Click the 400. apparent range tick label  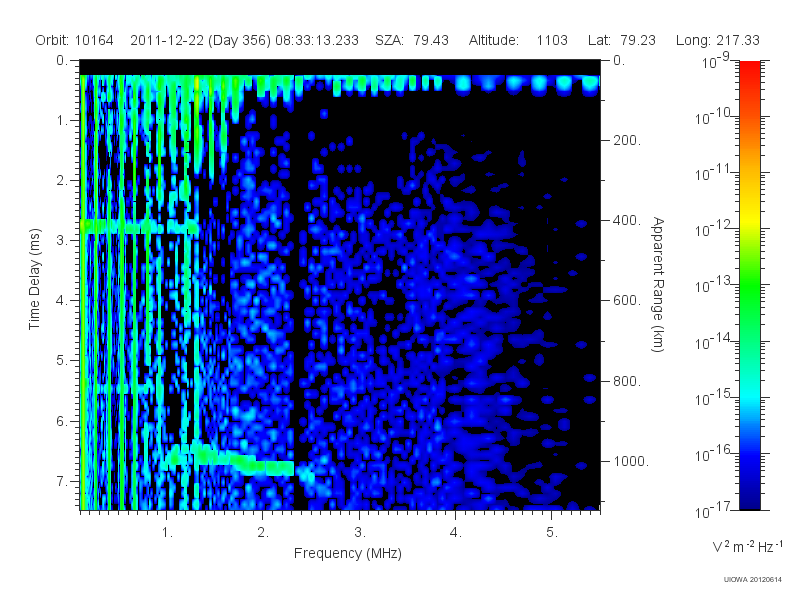pyautogui.click(x=627, y=220)
